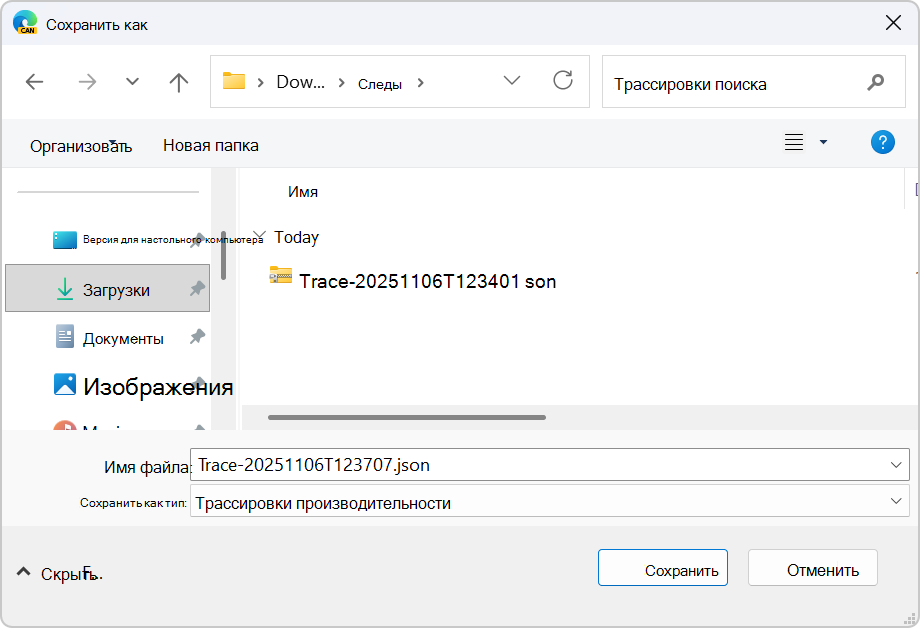Image resolution: width=920 pixels, height=628 pixels.
Task: Open Сохранить как тип combo box
Action: pyautogui.click(x=550, y=501)
